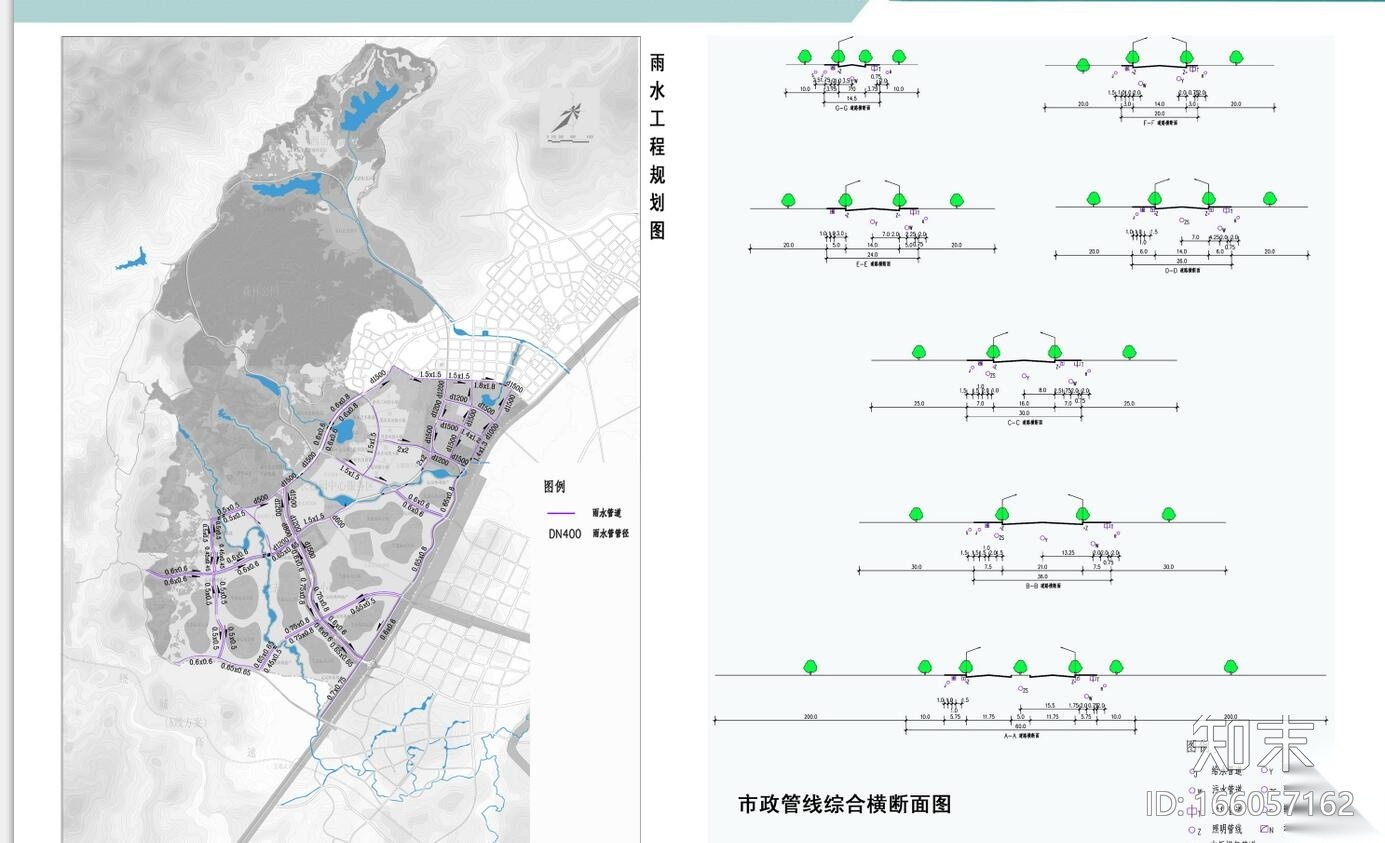Click the E-E cross-section label
Image resolution: width=1385 pixels, height=843 pixels.
873,266
